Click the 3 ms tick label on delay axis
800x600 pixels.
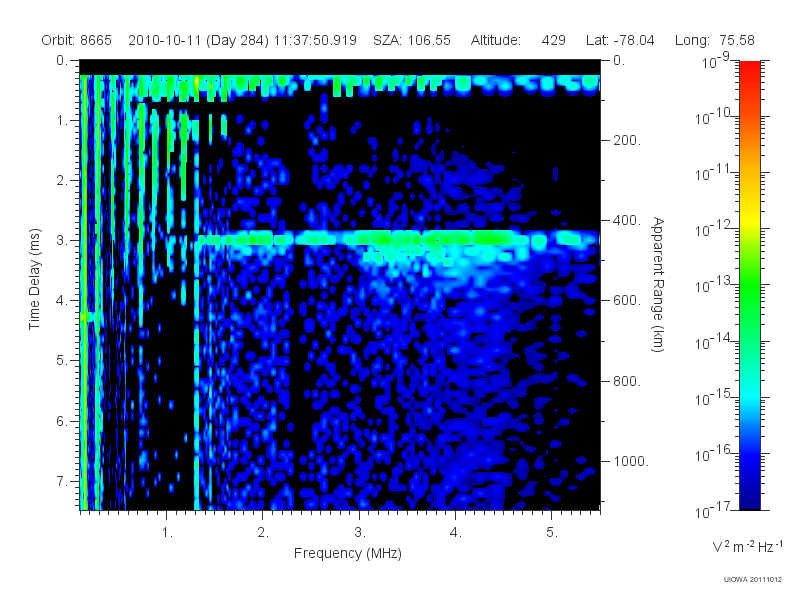coord(62,240)
